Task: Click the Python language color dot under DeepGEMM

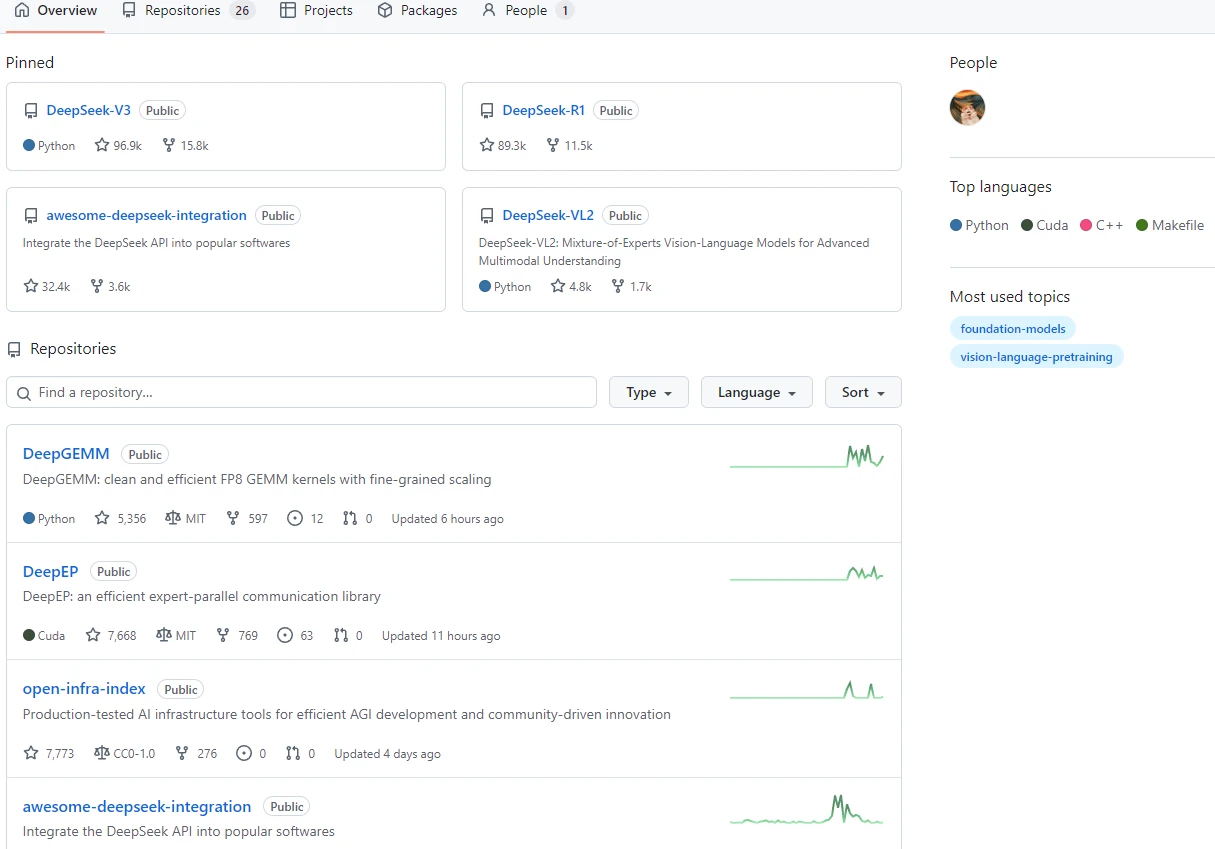Action: coord(27,518)
